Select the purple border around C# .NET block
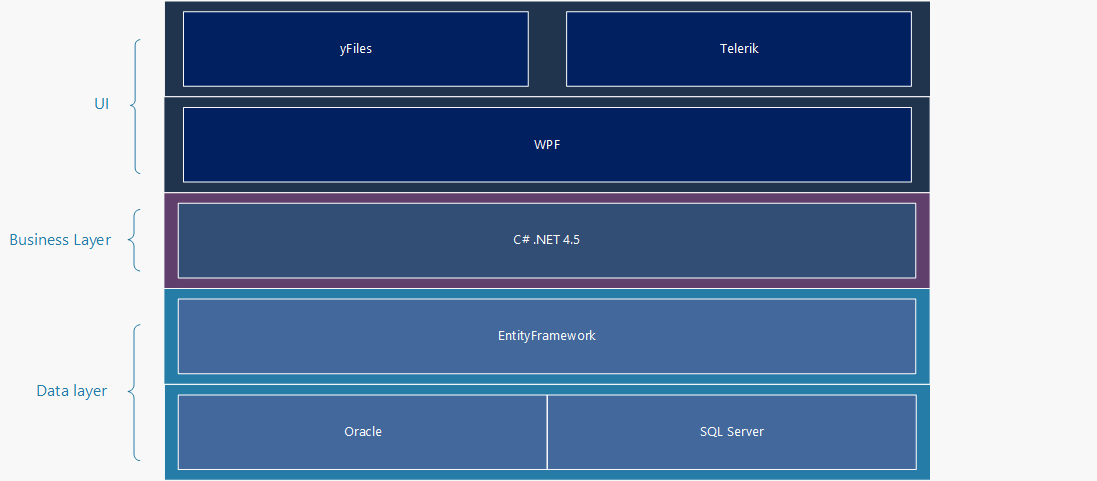 [x=923, y=240]
